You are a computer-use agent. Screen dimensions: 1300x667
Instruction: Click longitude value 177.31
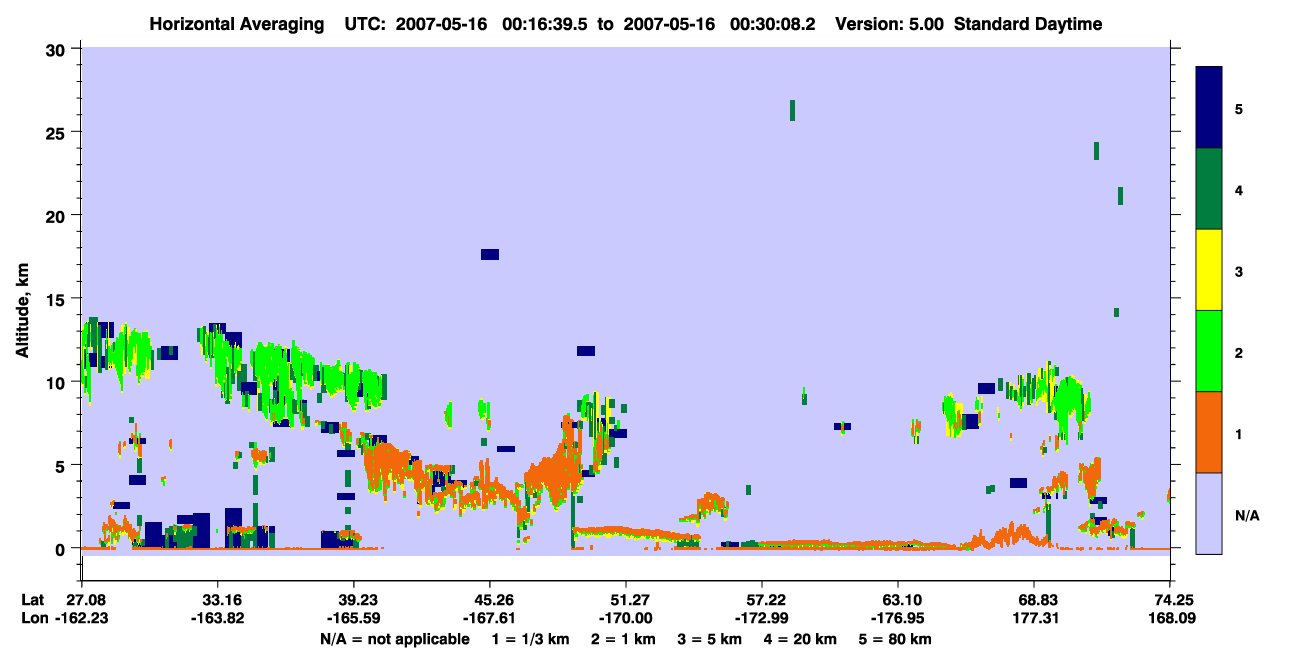[1034, 618]
